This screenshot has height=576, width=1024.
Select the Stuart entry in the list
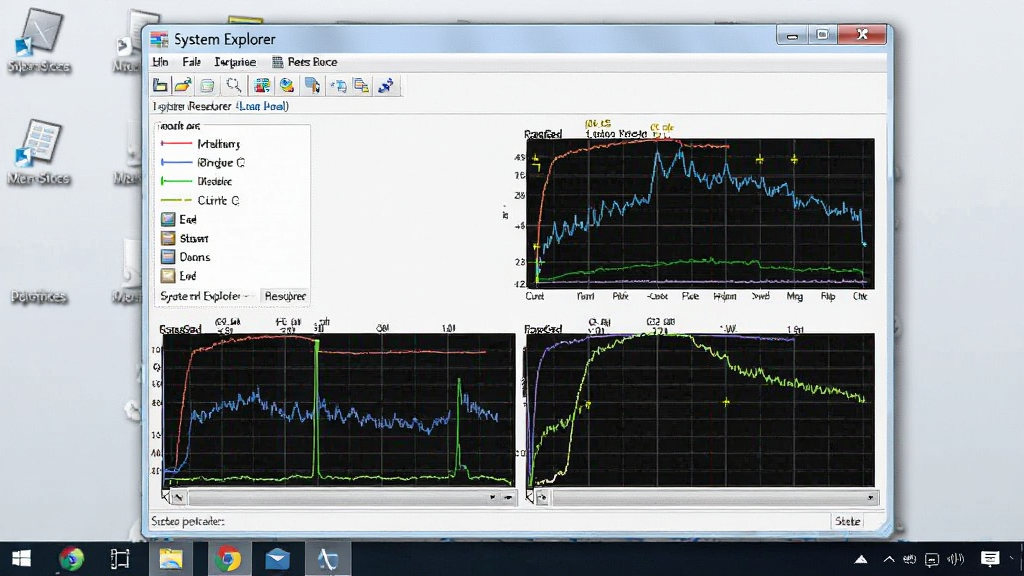(x=185, y=238)
